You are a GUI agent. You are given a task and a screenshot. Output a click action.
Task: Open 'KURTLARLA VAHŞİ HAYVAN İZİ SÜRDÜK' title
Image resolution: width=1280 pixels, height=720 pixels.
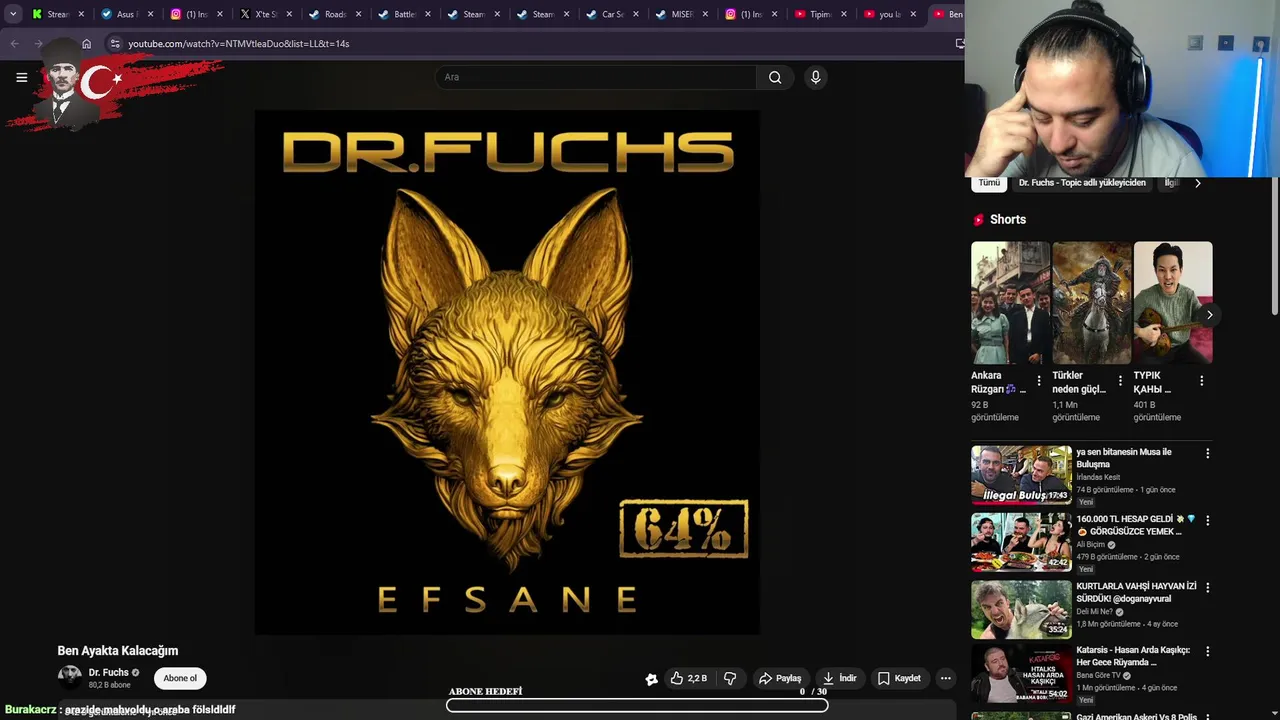click(1136, 592)
